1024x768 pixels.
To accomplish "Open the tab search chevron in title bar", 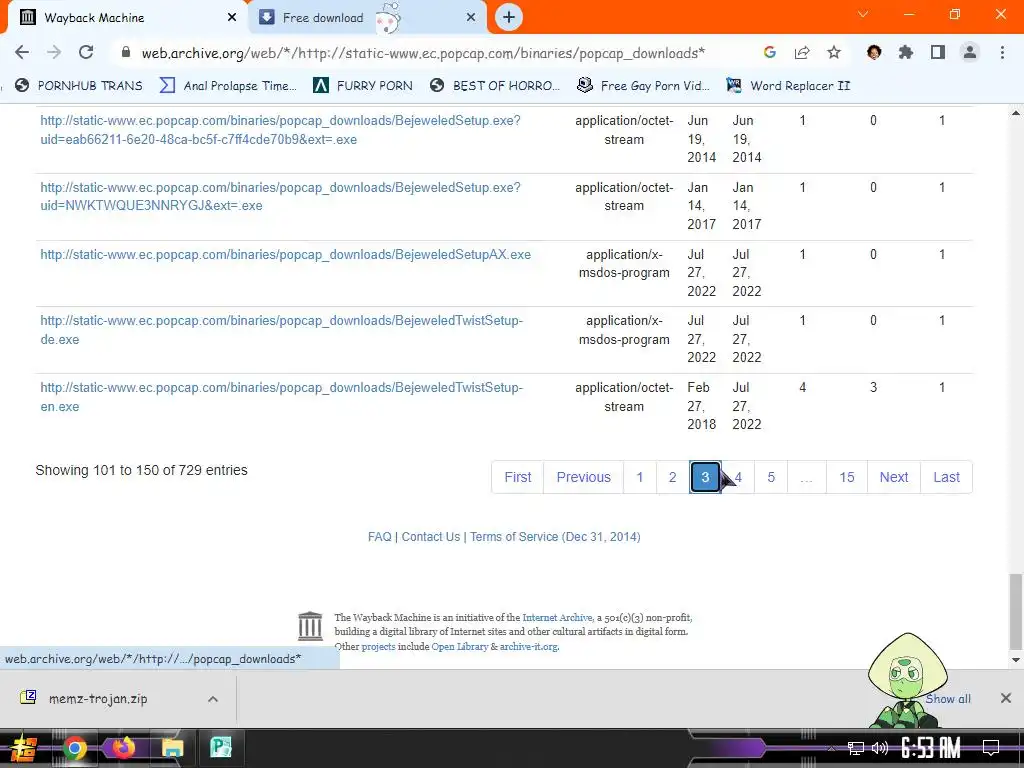I will click(x=863, y=14).
